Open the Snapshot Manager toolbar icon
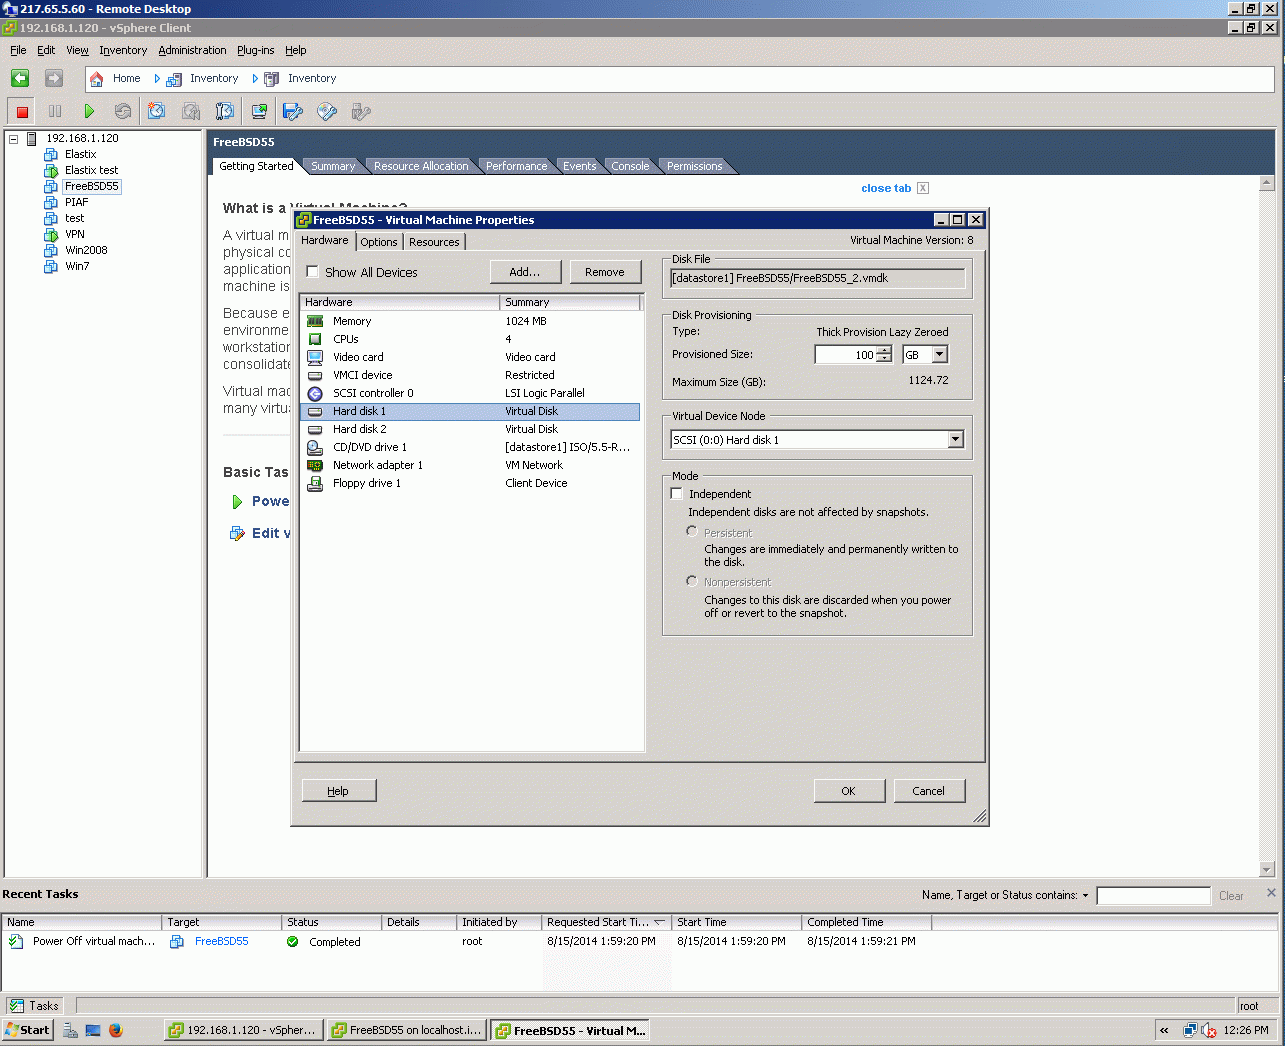The image size is (1285, 1046). 225,112
